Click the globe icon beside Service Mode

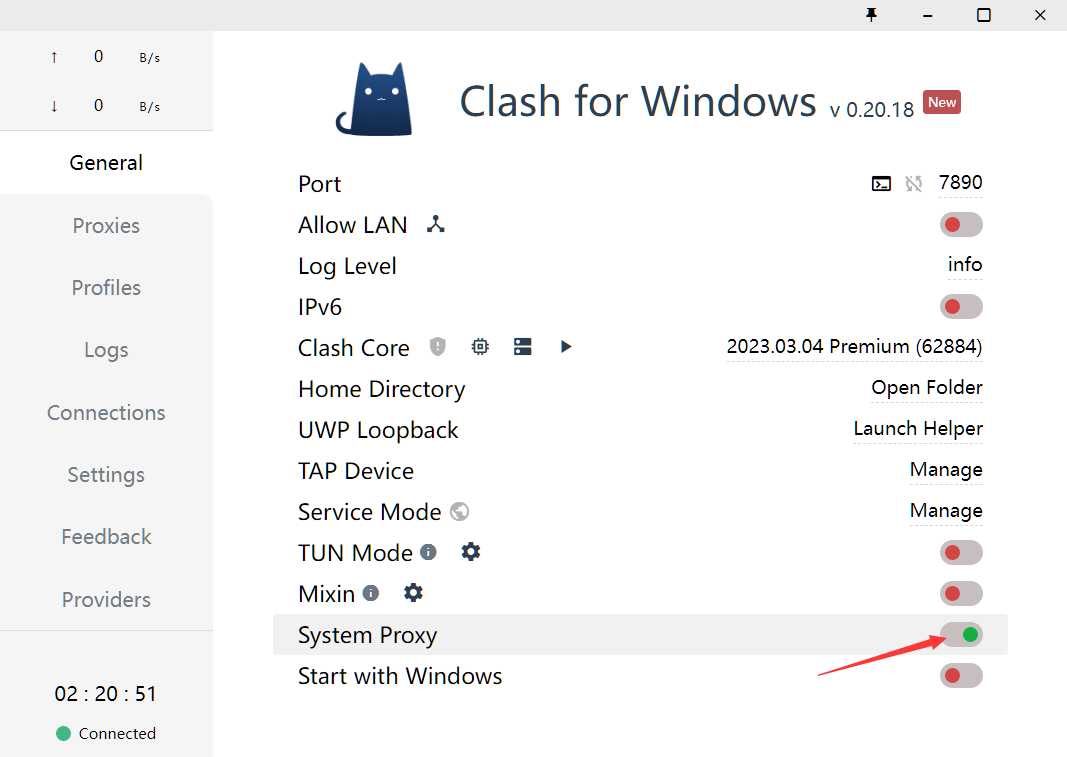460,511
